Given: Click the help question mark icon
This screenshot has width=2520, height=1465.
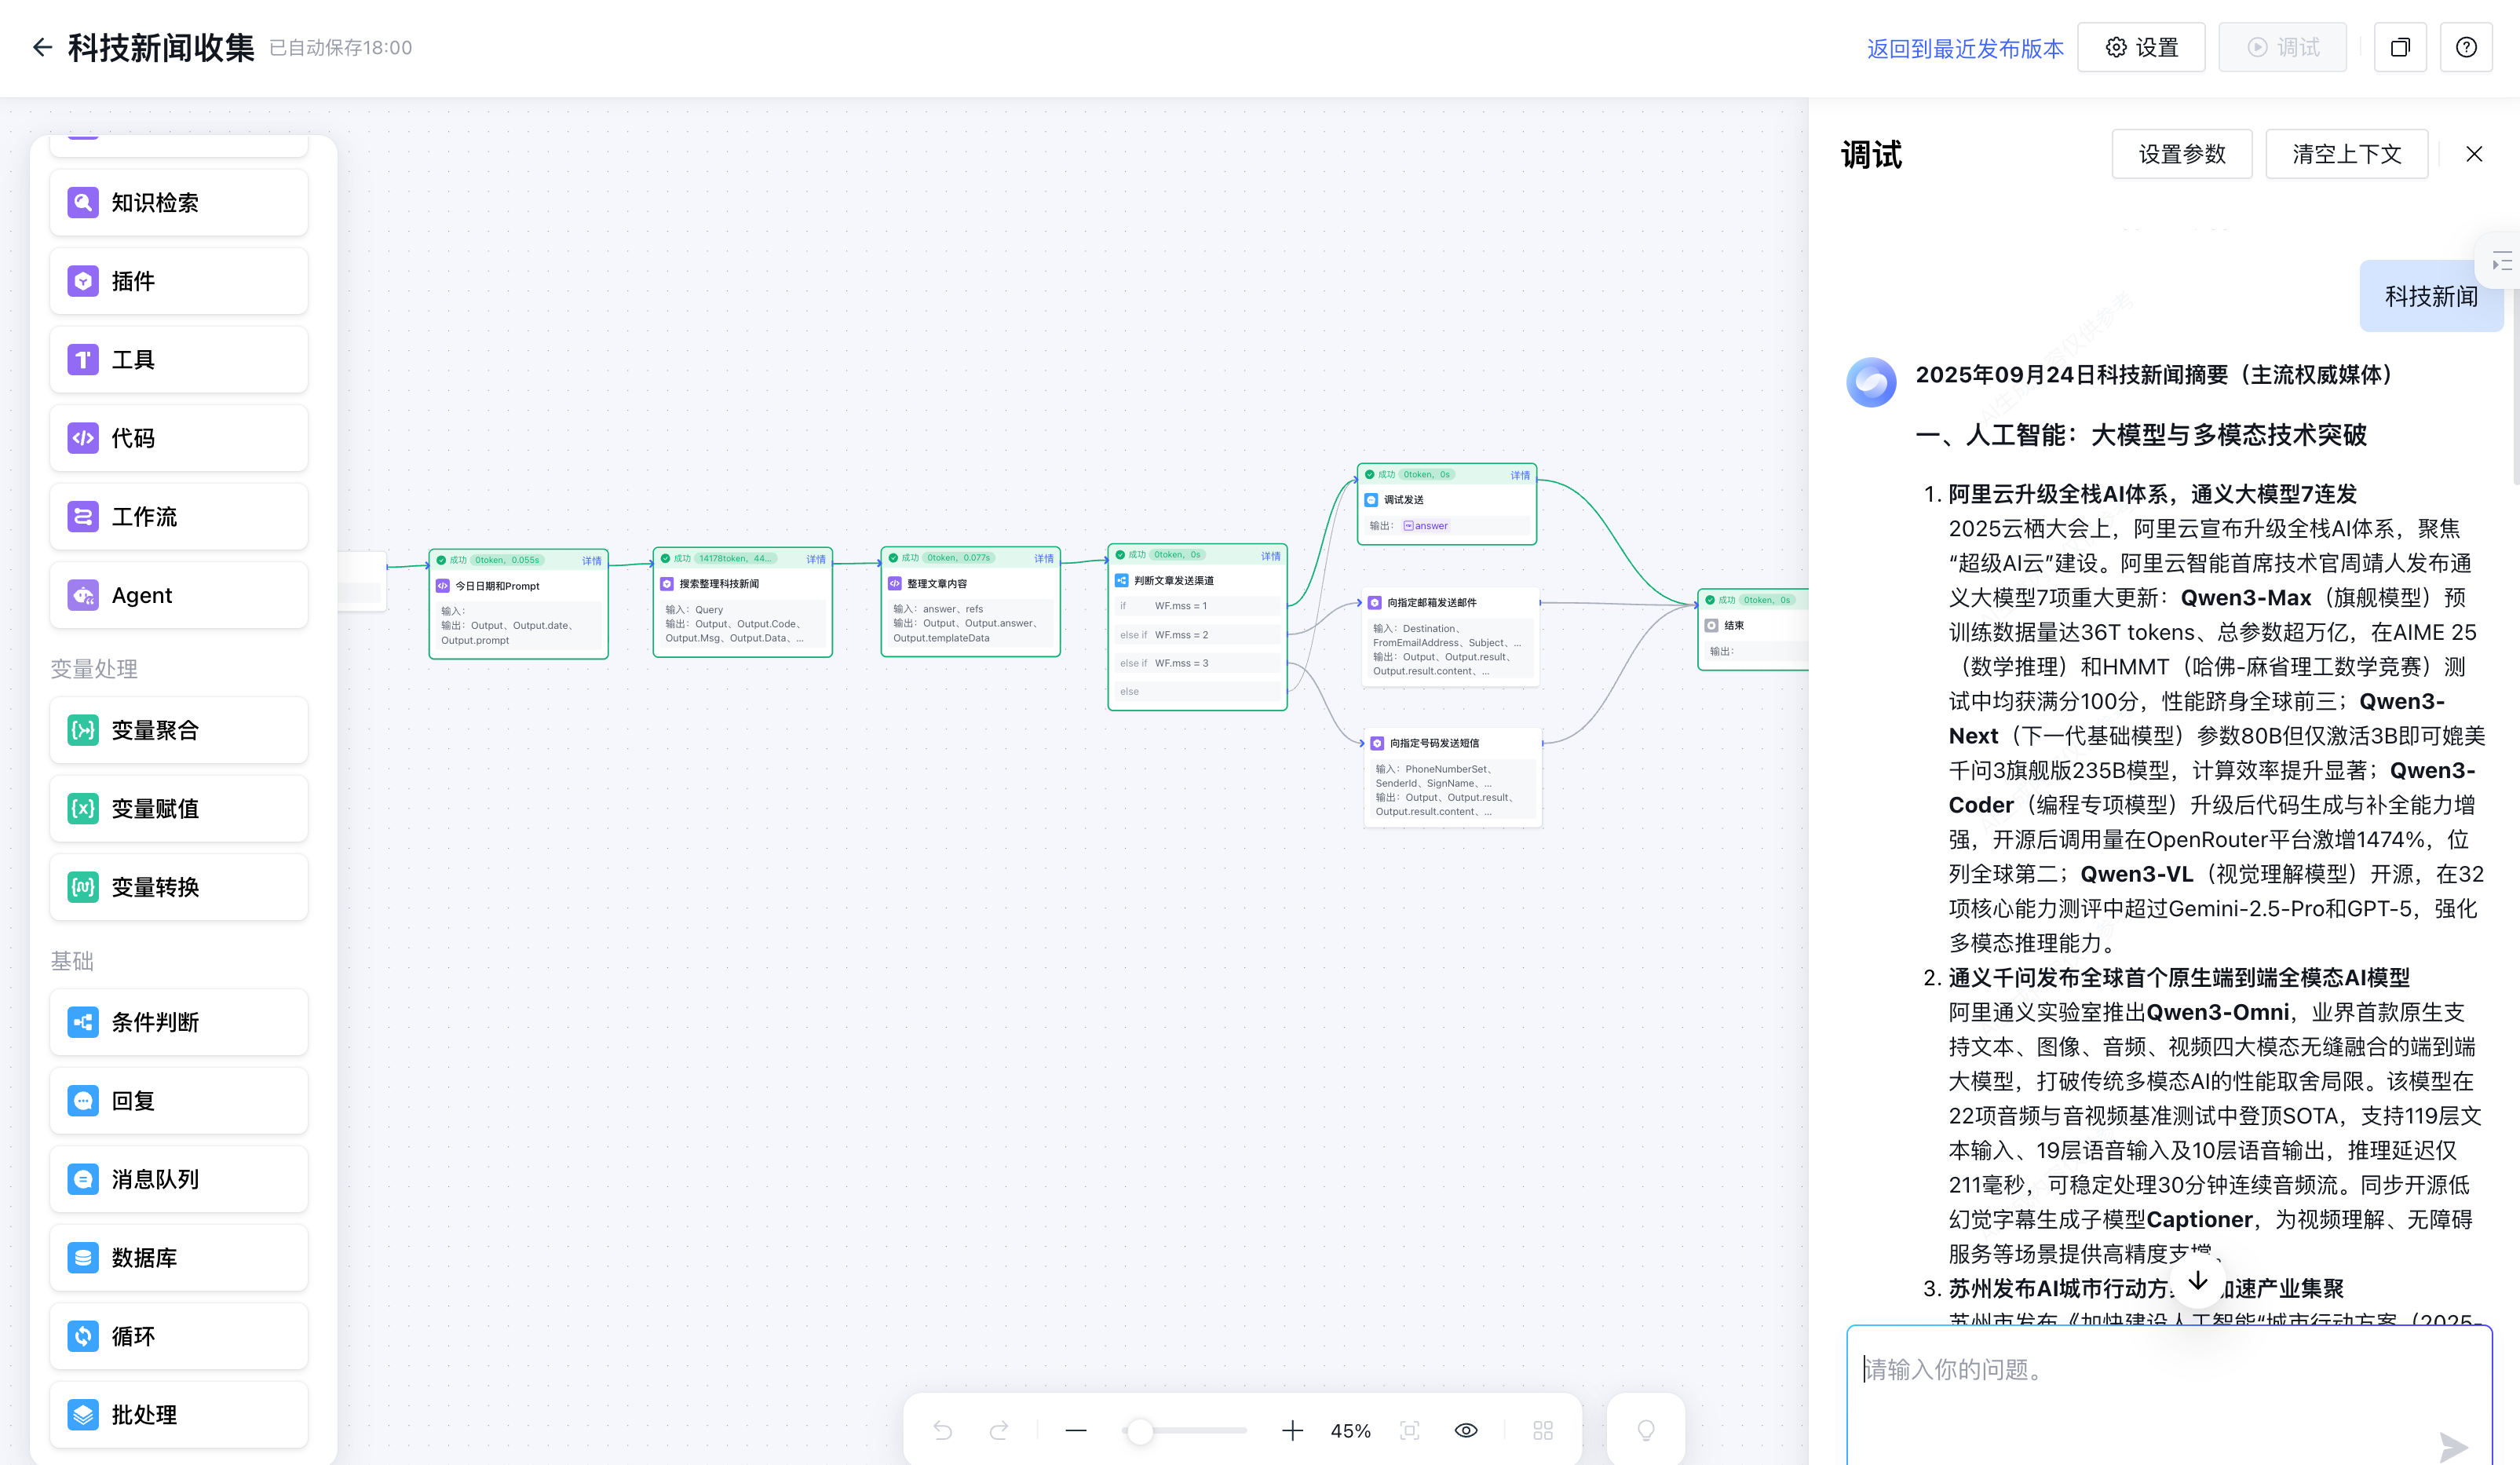Looking at the screenshot, I should click(x=2465, y=47).
